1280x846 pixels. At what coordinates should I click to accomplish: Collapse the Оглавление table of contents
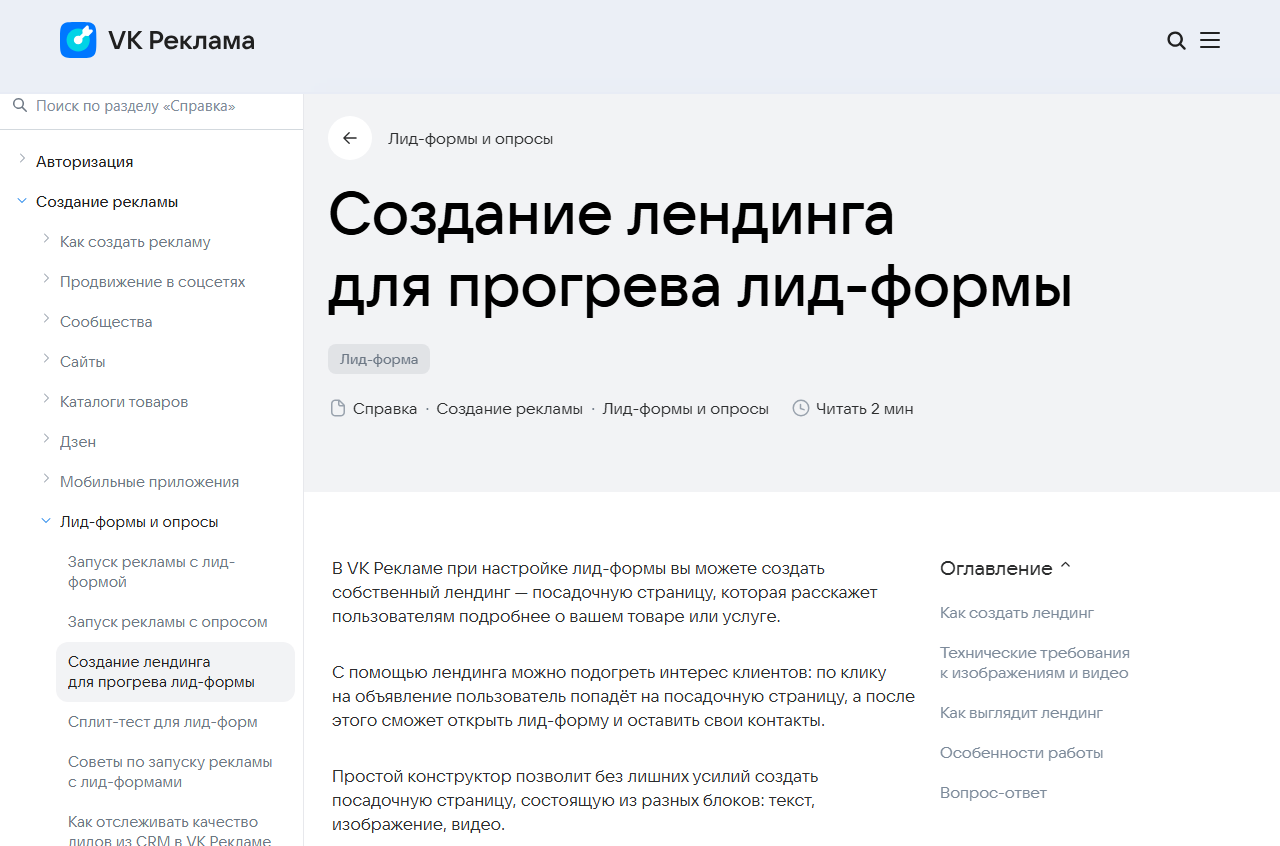[x=1065, y=566]
